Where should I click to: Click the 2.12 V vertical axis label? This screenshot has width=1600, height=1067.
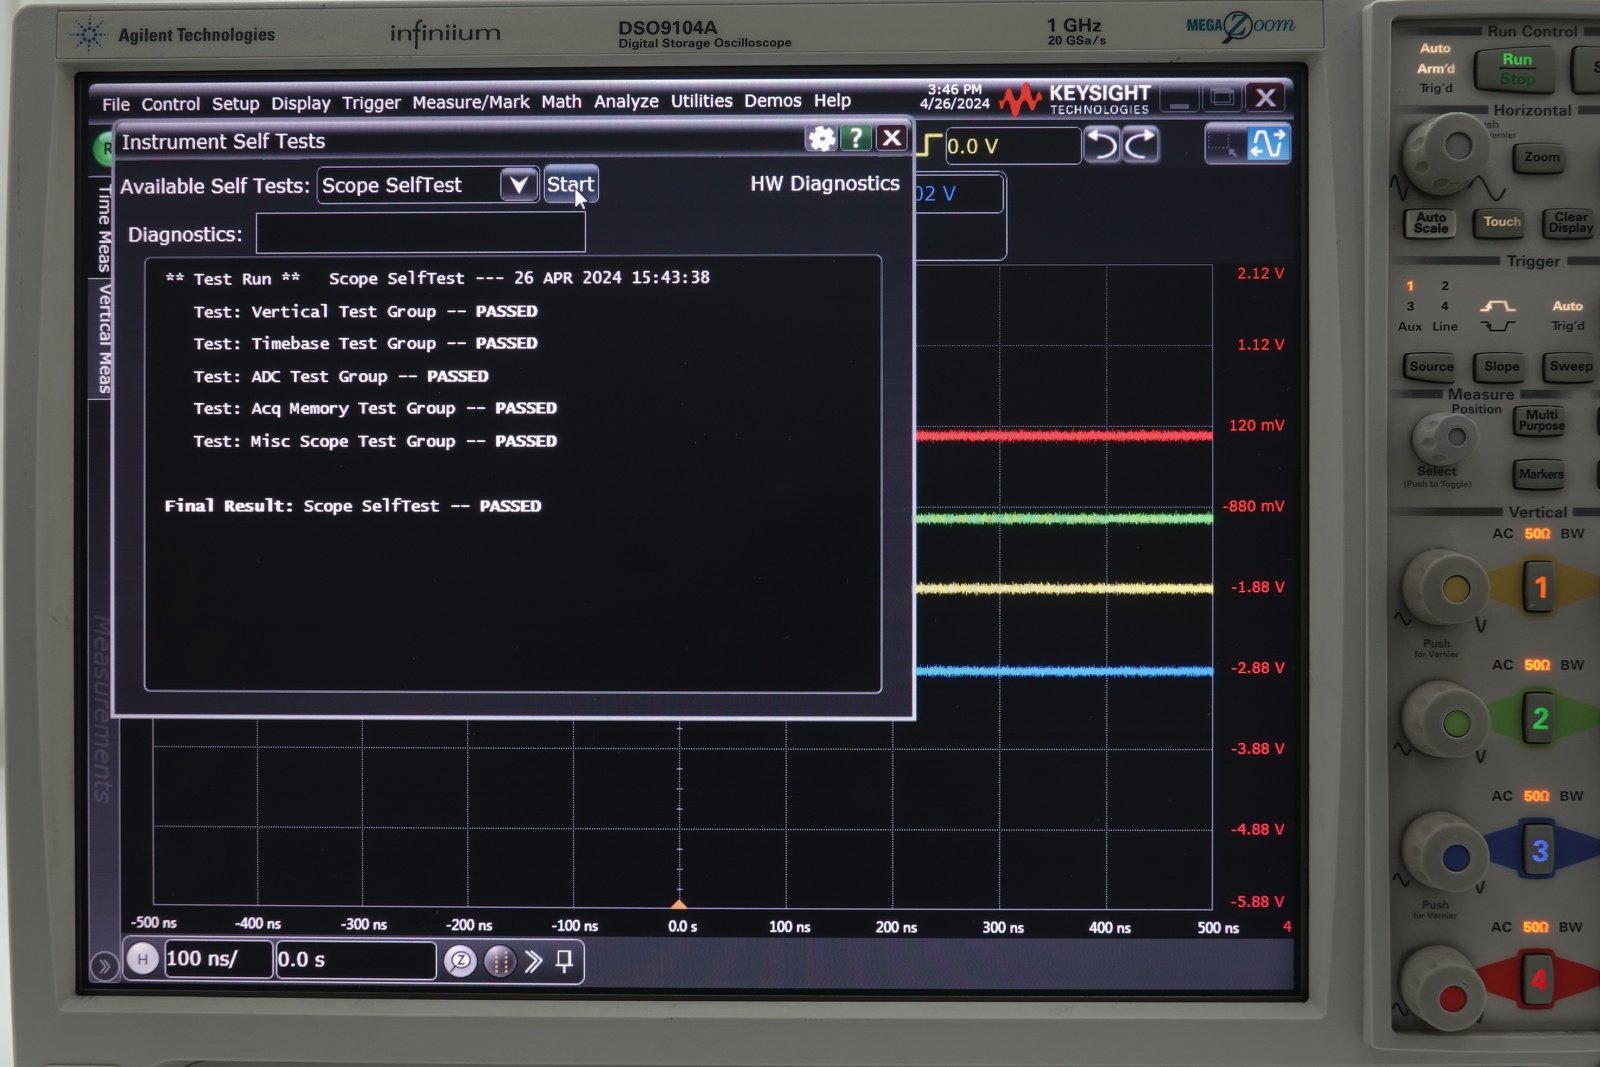tap(1260, 273)
